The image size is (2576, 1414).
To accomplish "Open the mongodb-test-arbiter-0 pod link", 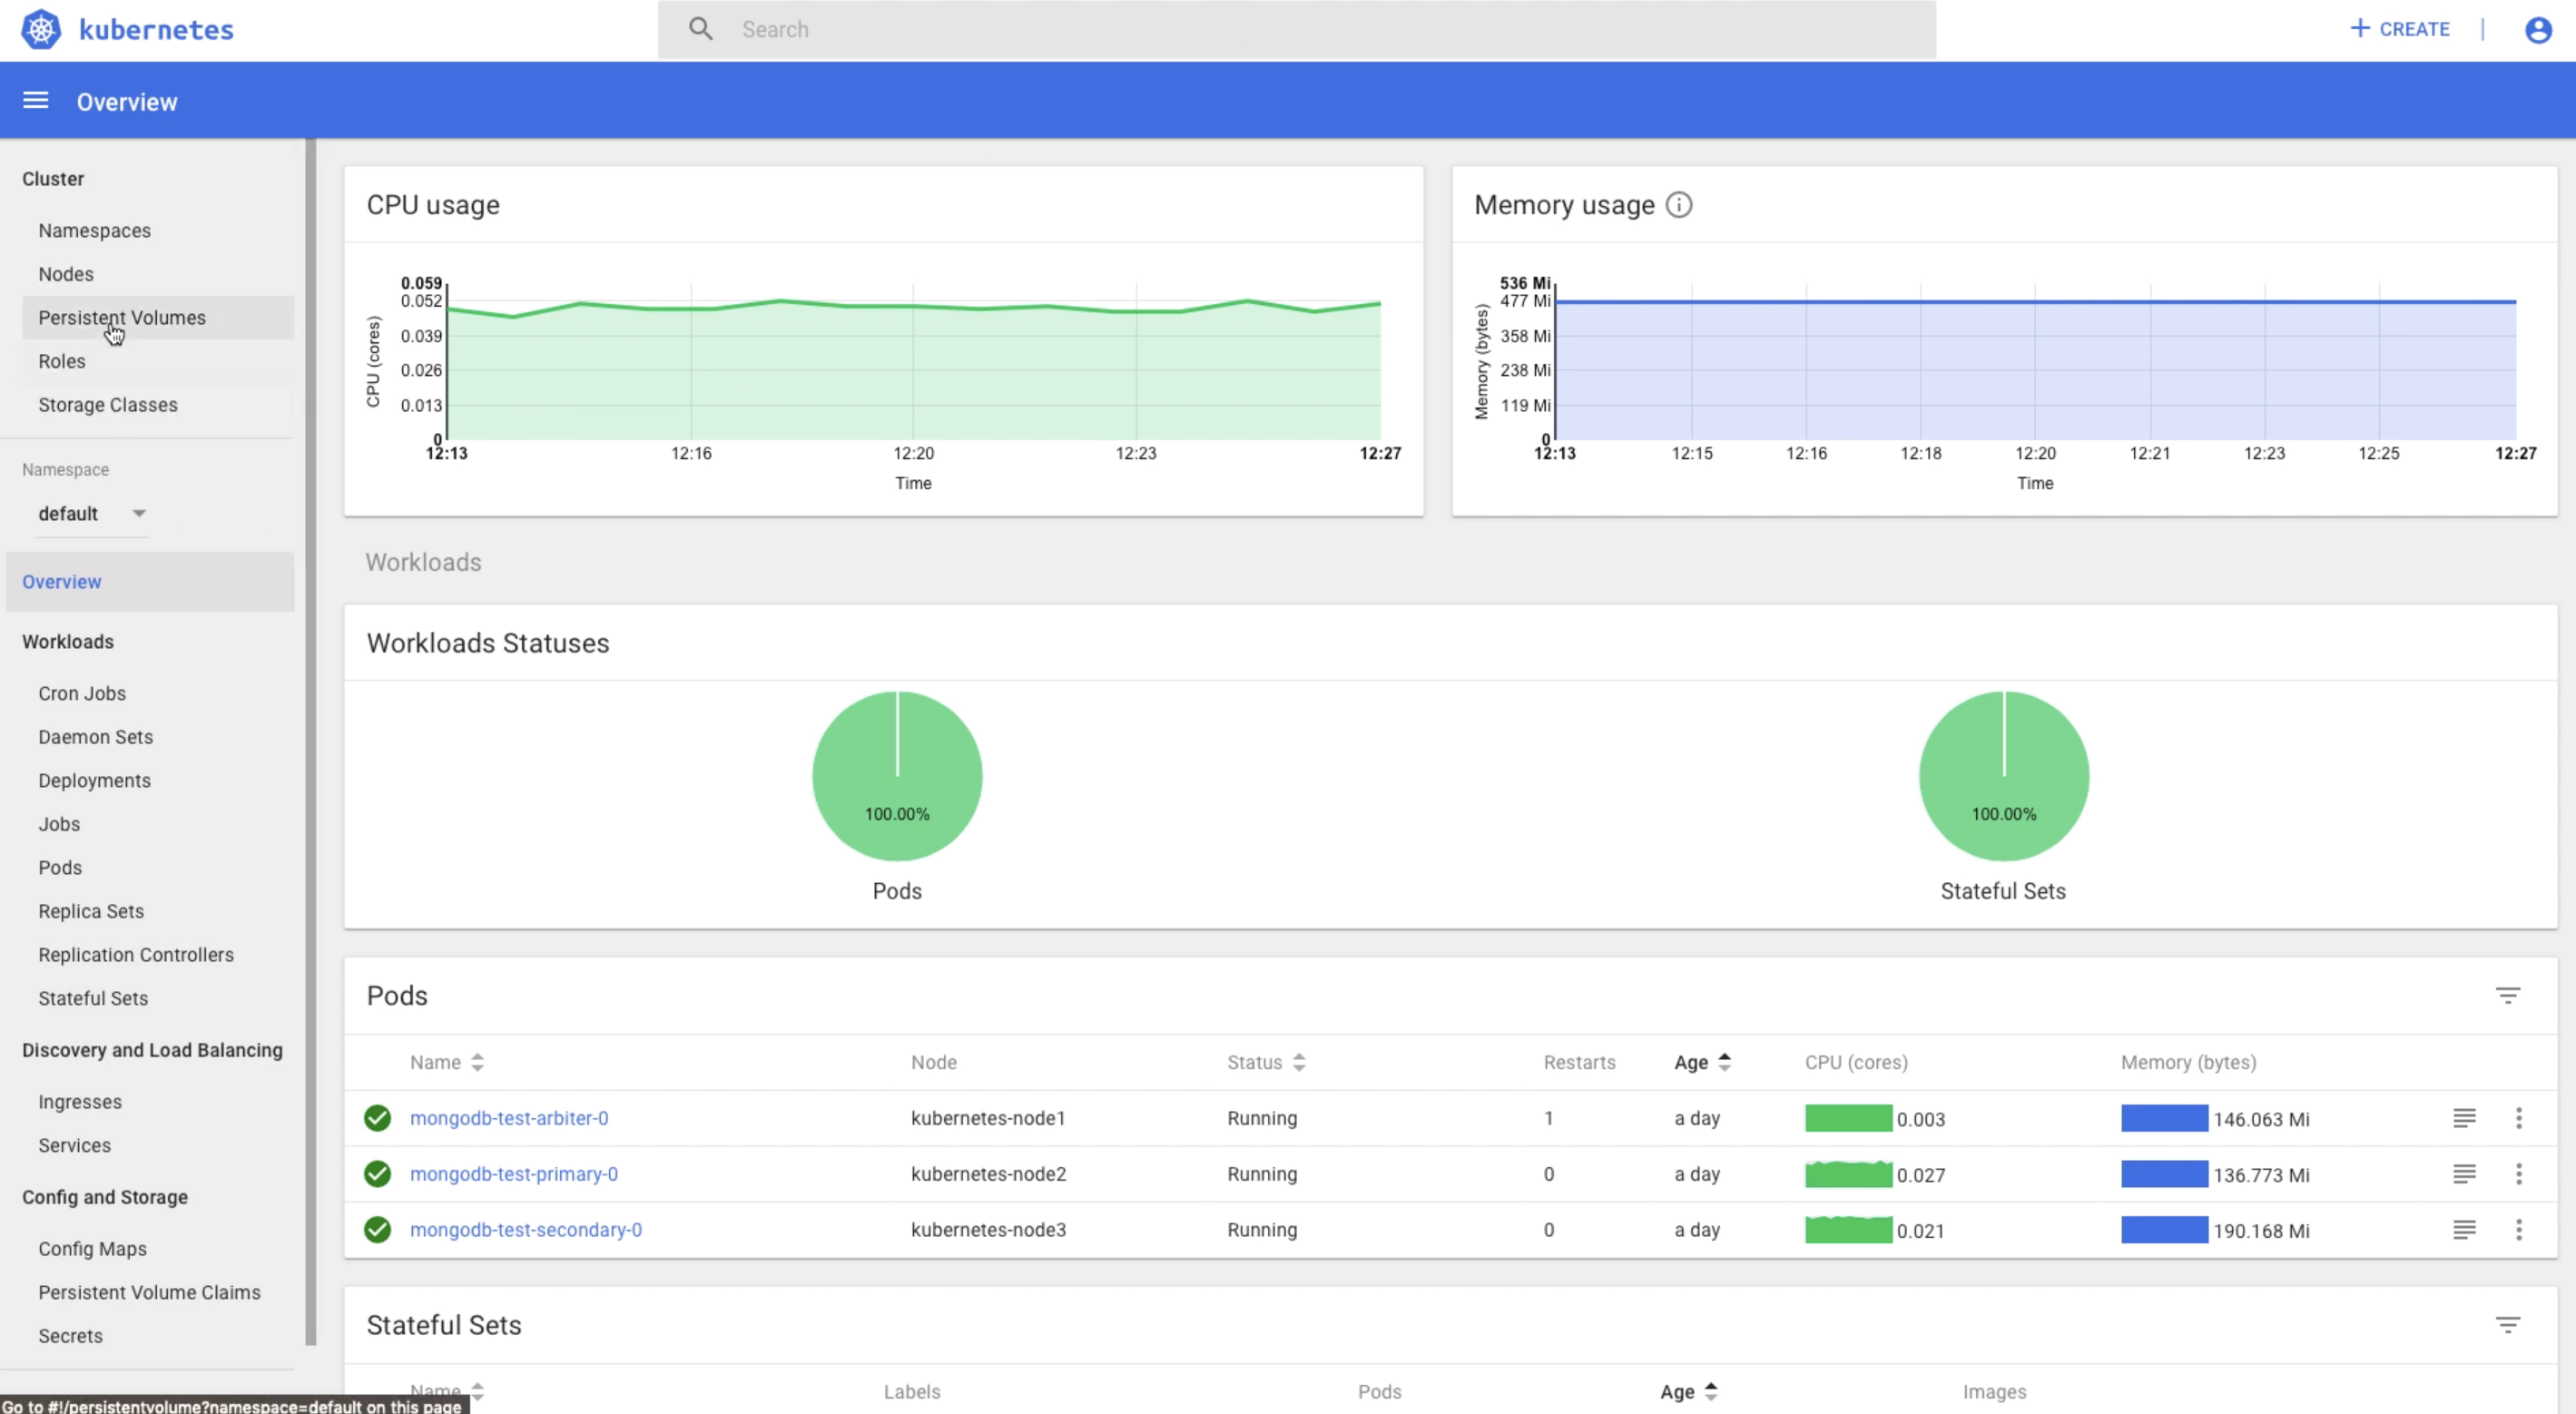I will (509, 1118).
